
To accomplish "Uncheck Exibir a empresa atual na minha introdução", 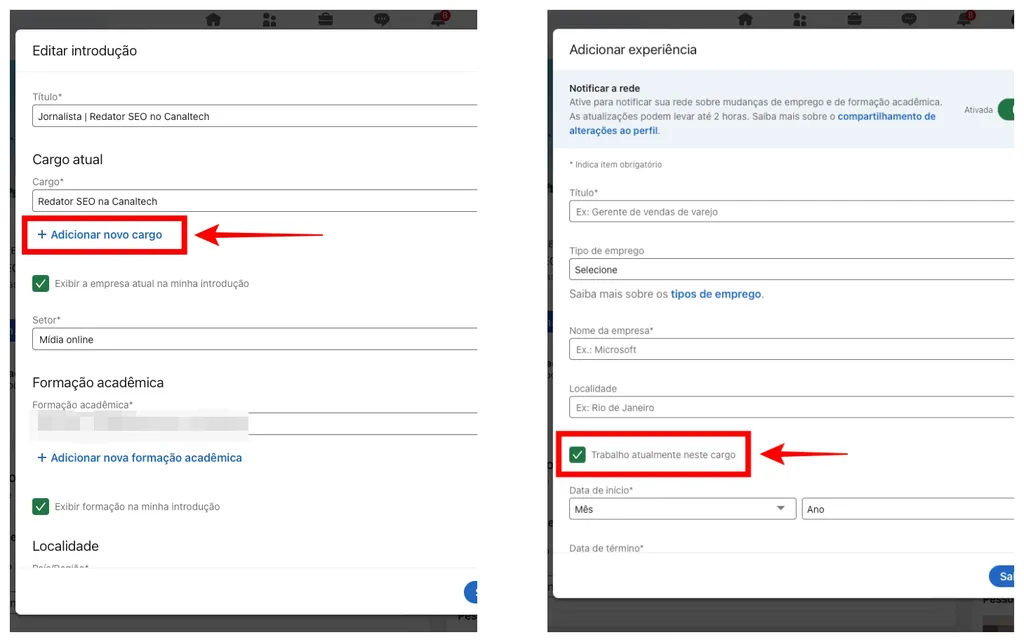I will point(40,283).
